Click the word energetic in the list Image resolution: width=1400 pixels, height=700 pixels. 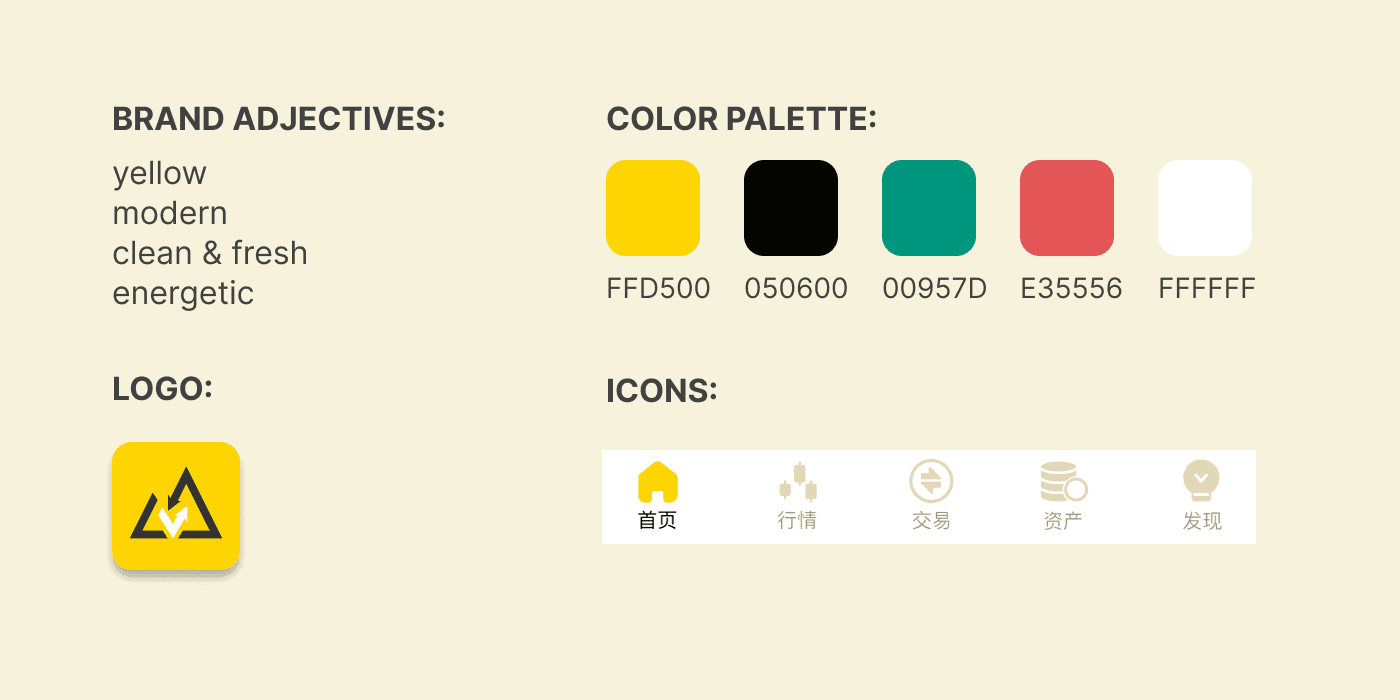[183, 294]
